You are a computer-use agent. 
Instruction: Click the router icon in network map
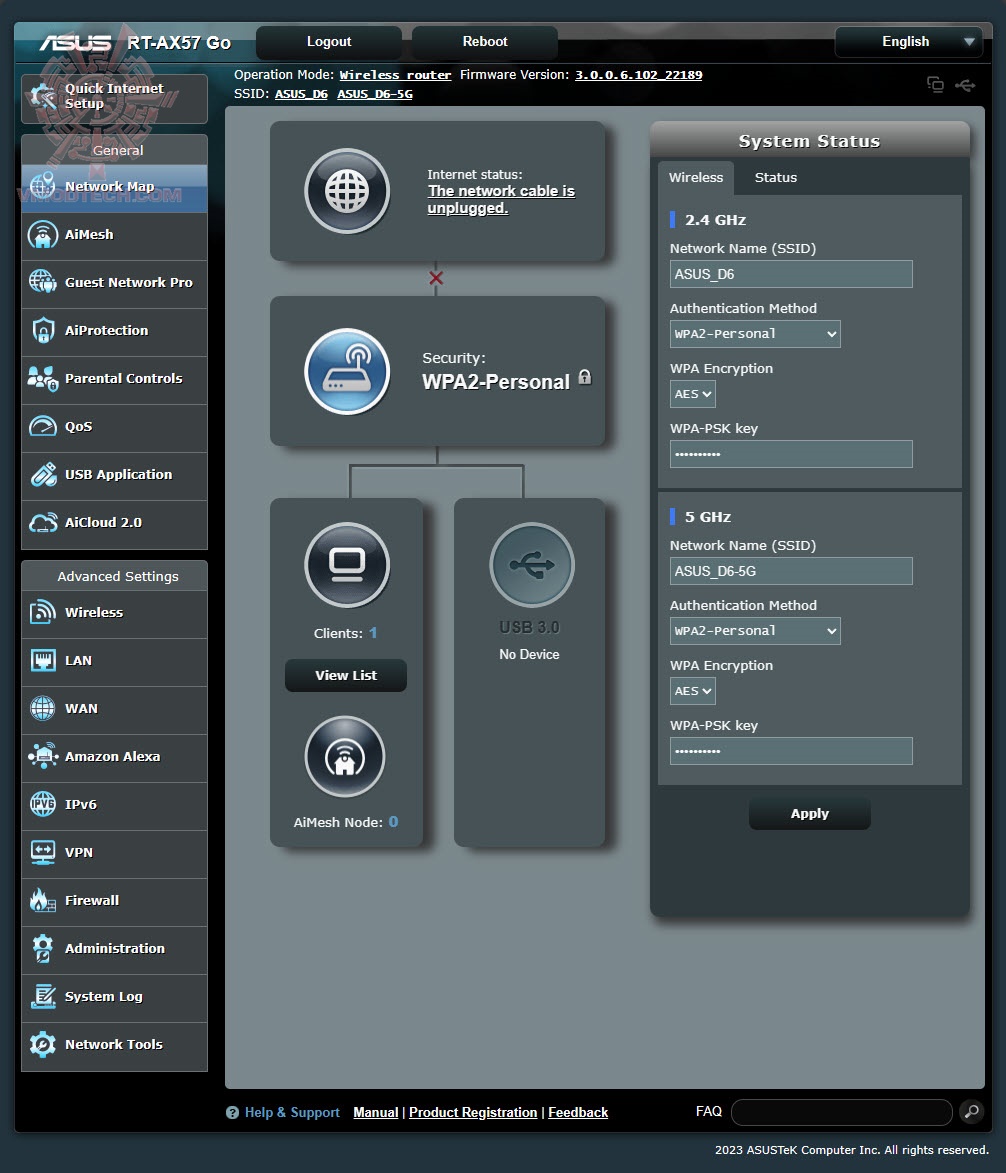pos(347,371)
